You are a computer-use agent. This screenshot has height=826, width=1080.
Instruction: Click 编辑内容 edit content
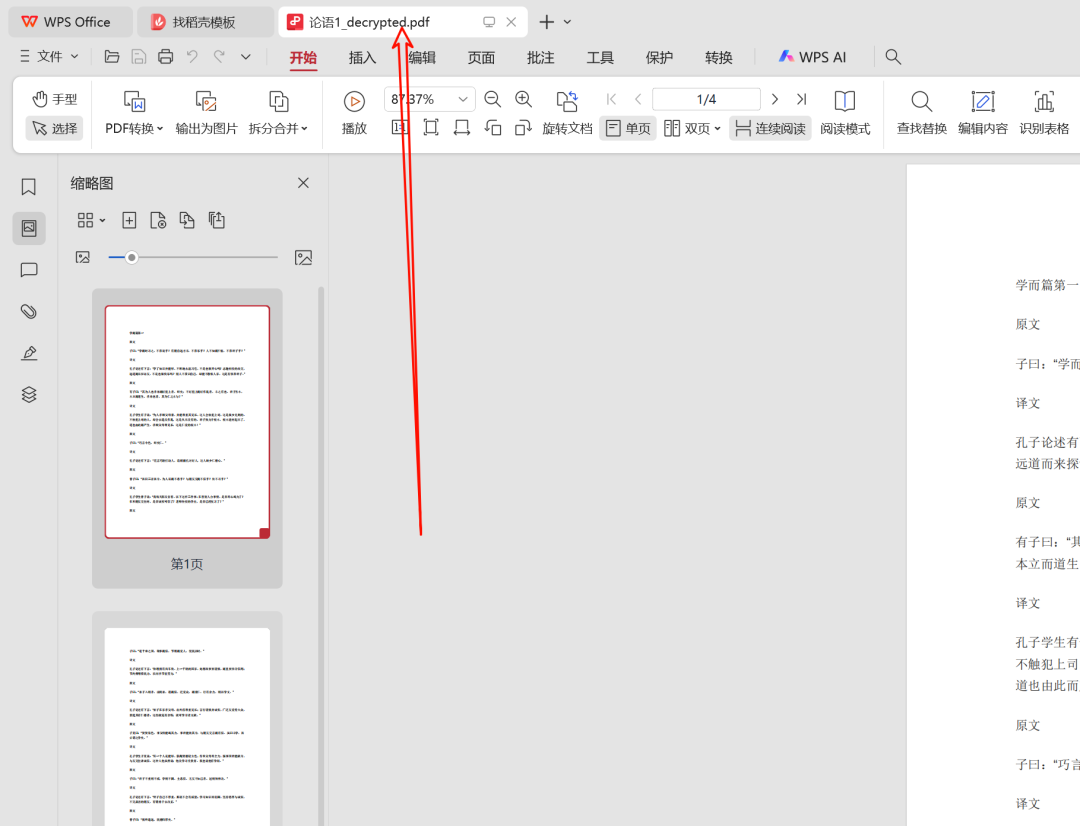[983, 113]
